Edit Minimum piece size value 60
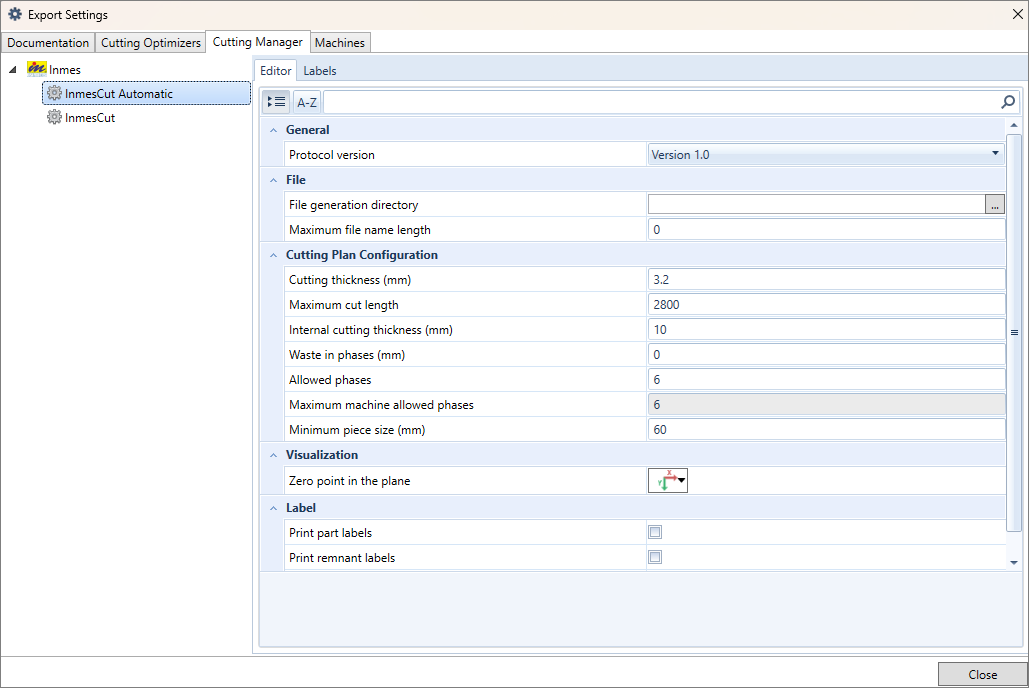The height and width of the screenshot is (688, 1029). click(x=826, y=429)
